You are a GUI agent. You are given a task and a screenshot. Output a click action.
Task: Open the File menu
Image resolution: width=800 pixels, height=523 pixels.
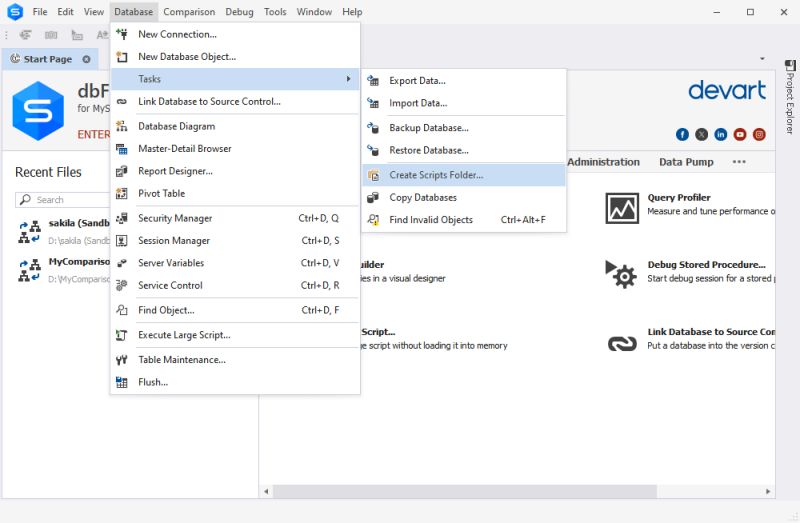(40, 12)
